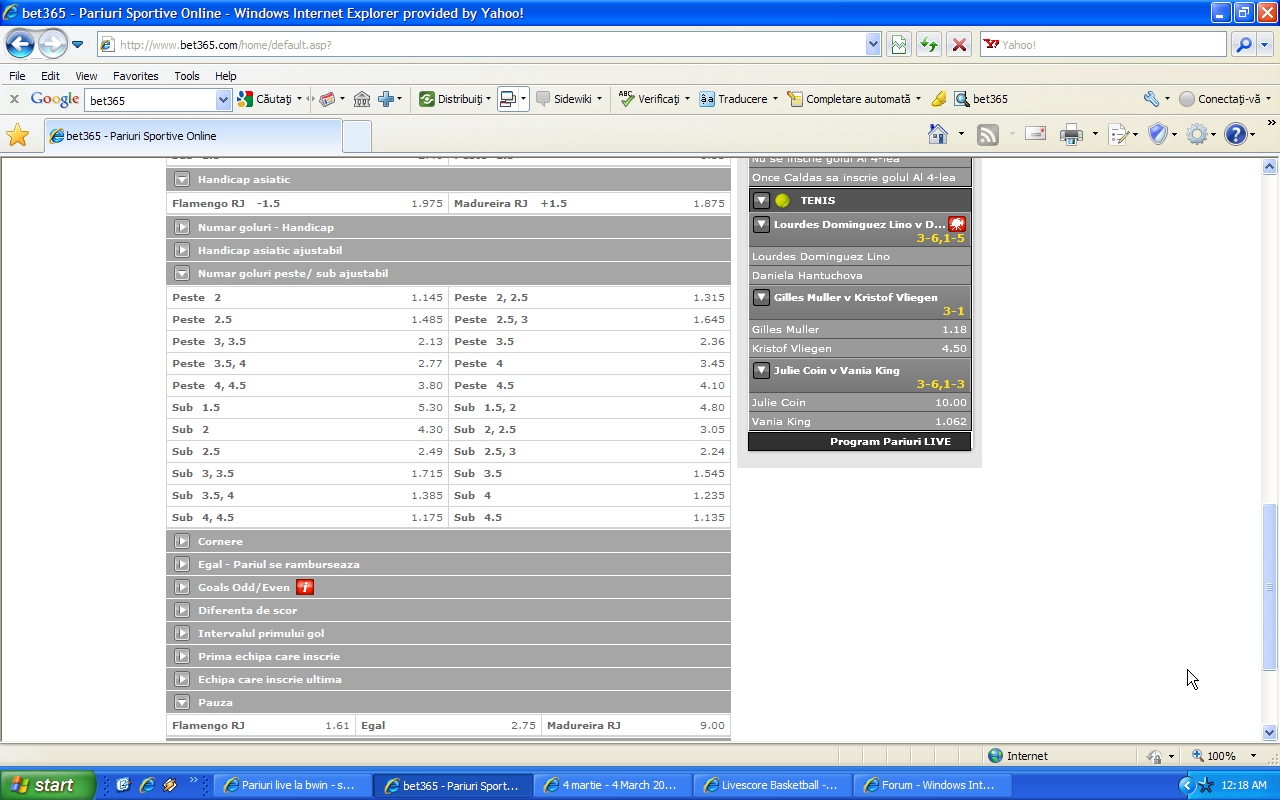Open the Page menu icon

click(x=1119, y=134)
